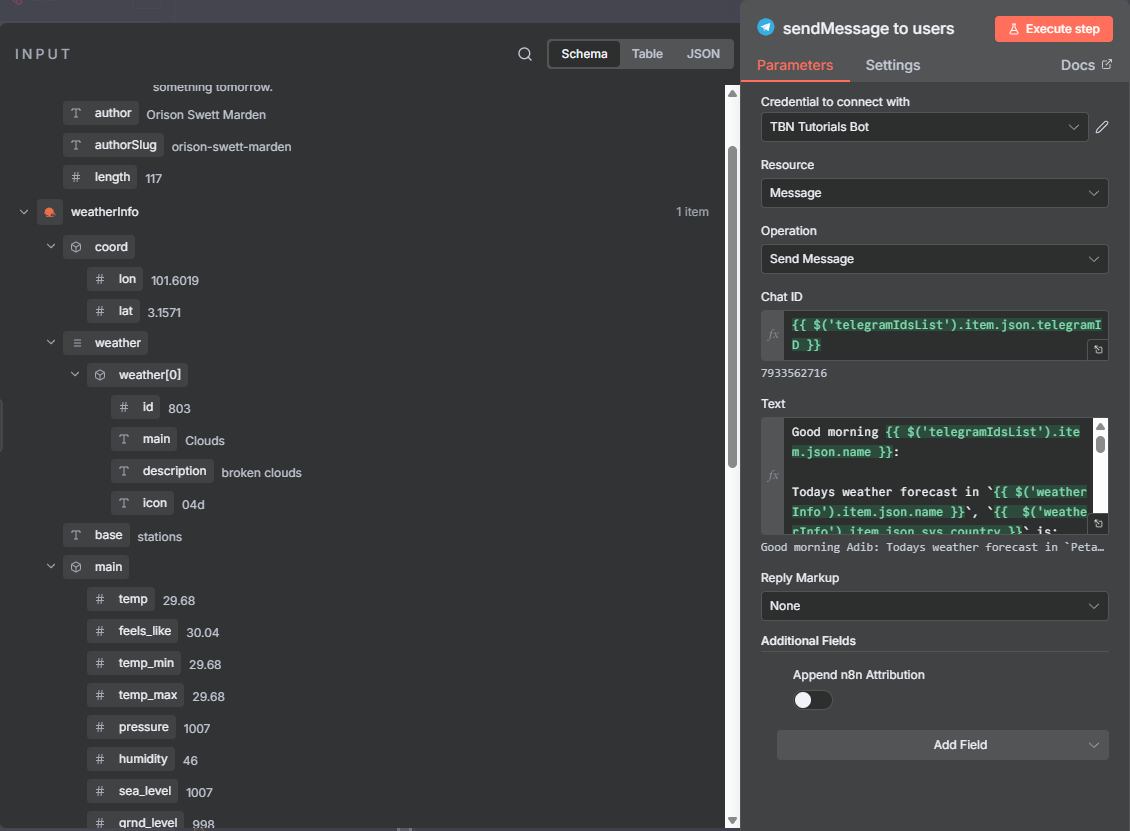Open the Docs link
The width and height of the screenshot is (1130, 831).
[1085, 65]
